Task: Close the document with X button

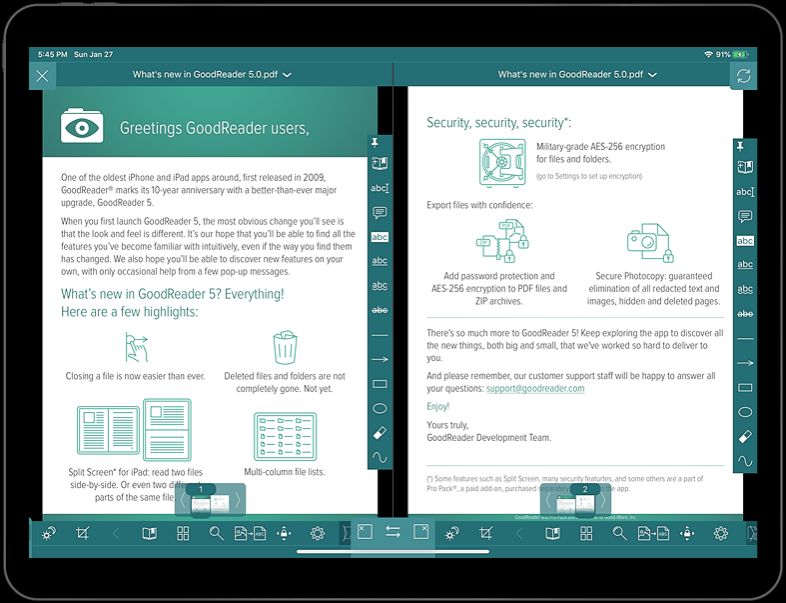Action: [x=42, y=75]
